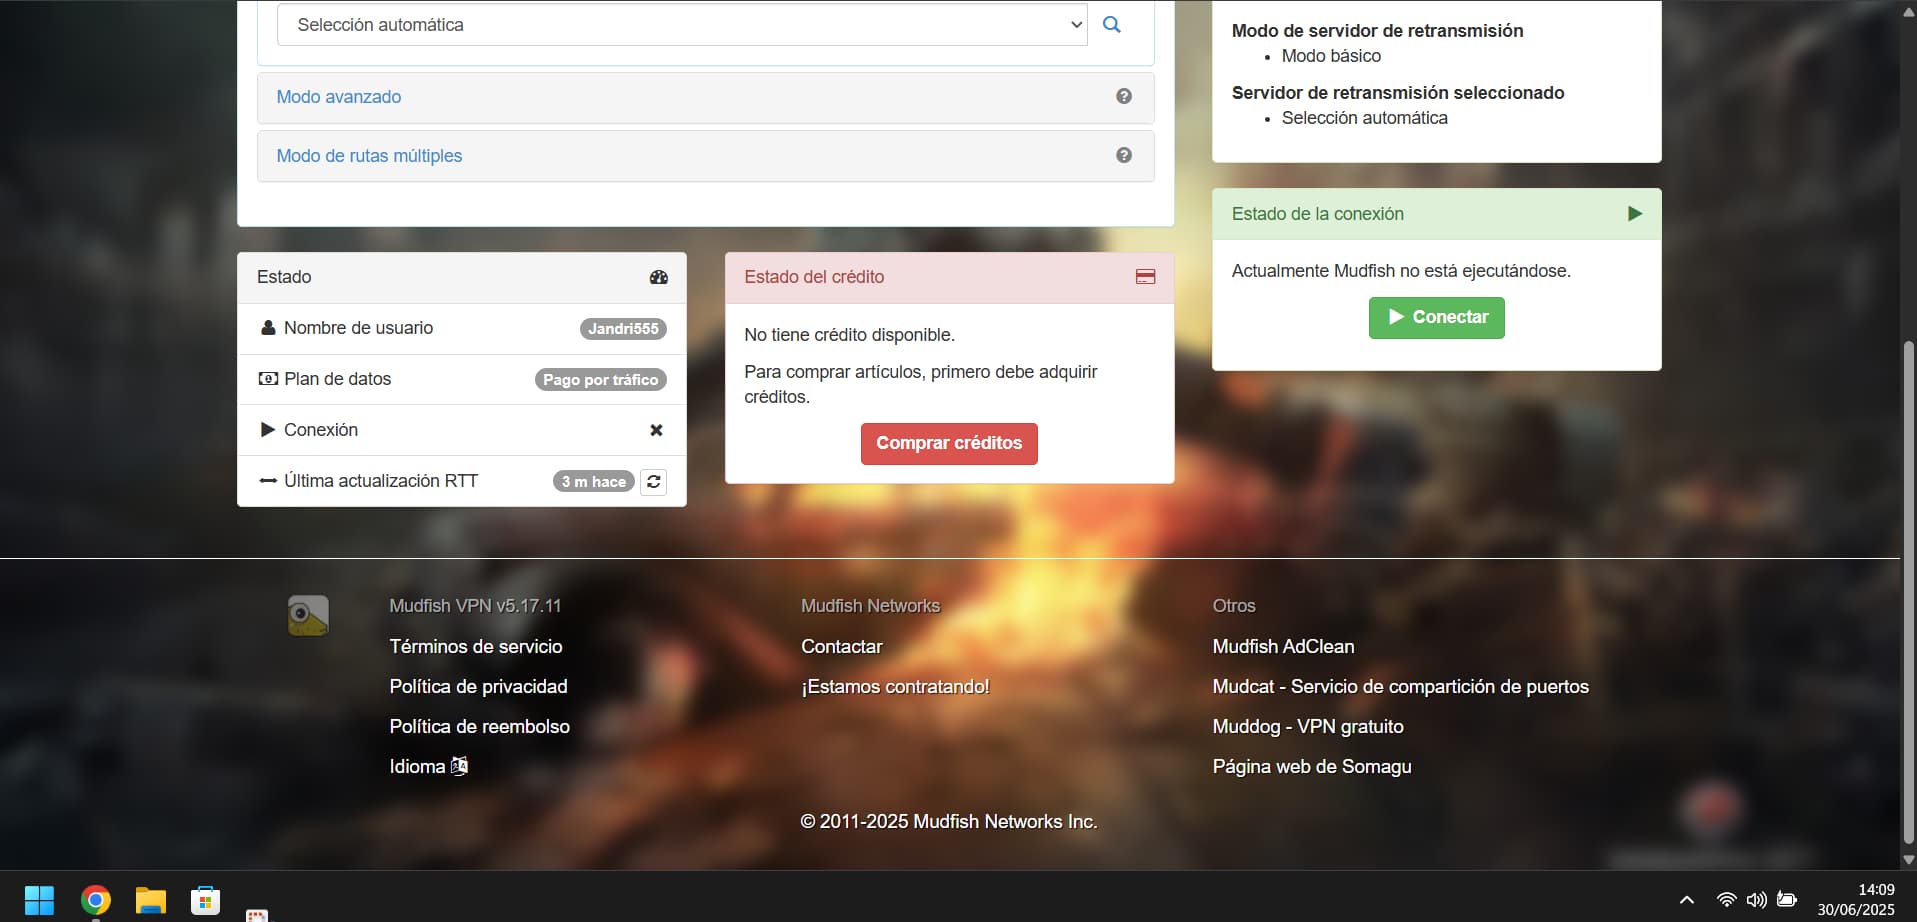Click help icon for Modo de rutas múltiples
This screenshot has height=922, width=1917.
tap(1124, 156)
